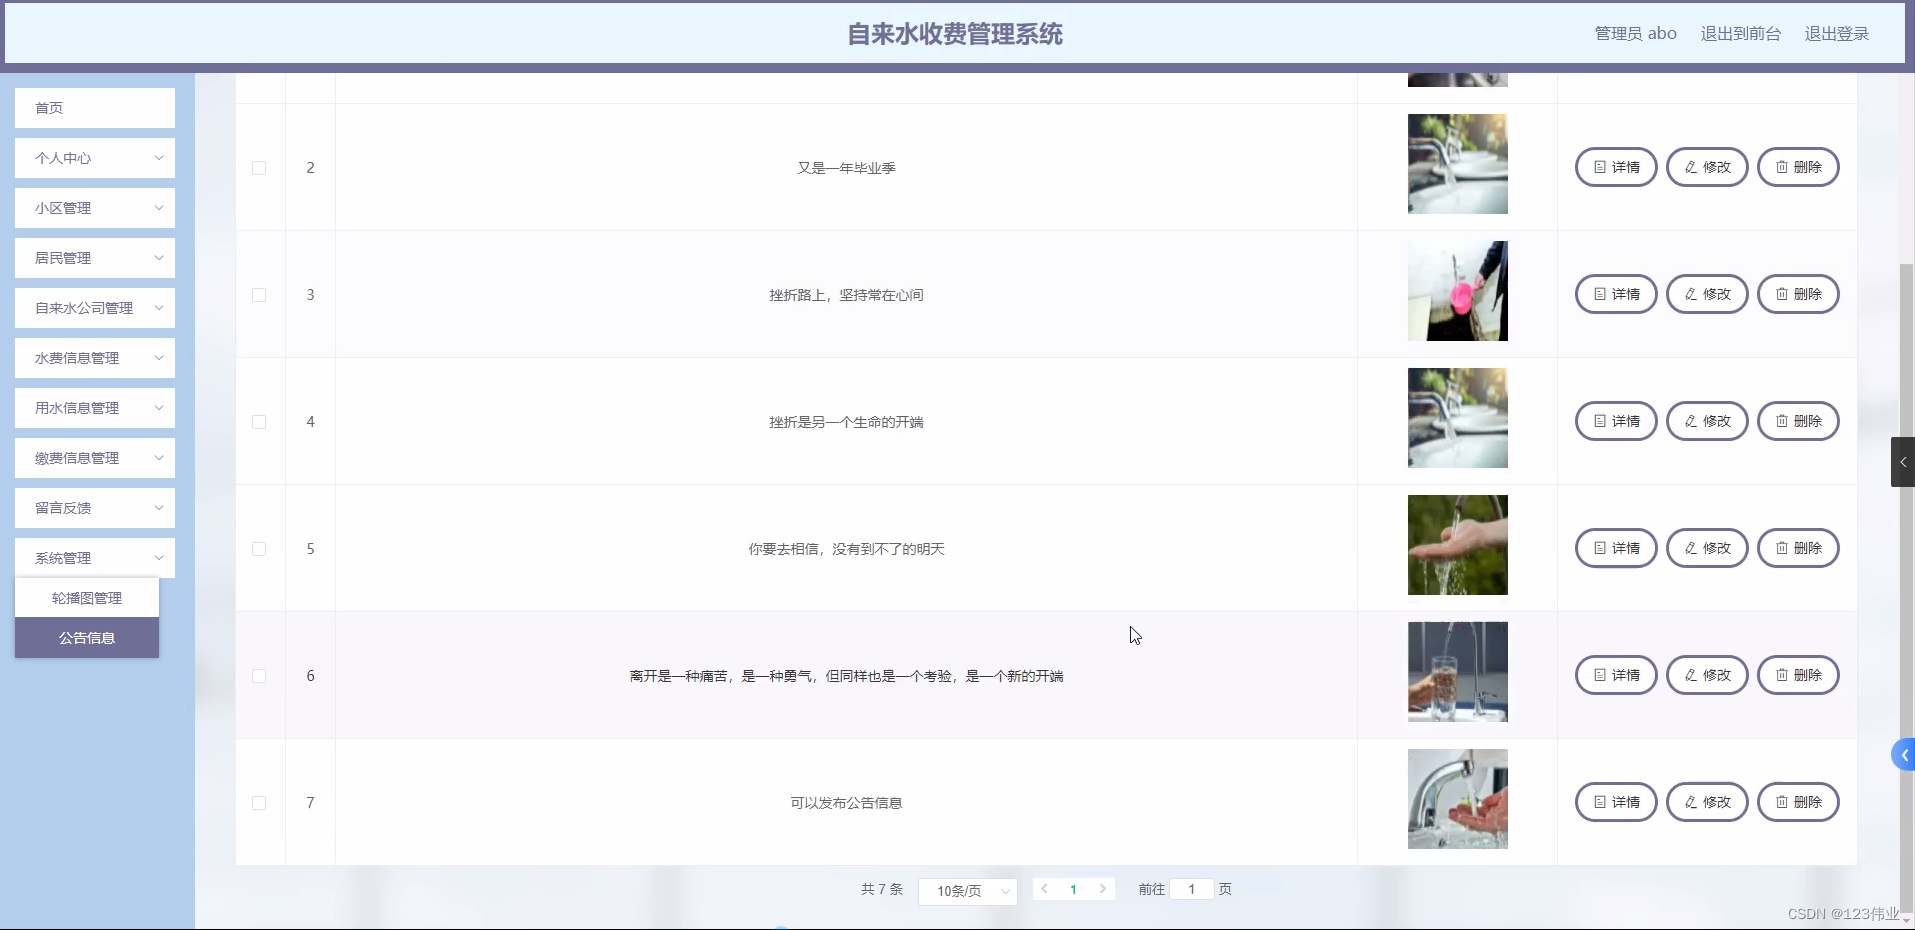Click the 详情 icon for row 6
Image resolution: width=1915 pixels, height=930 pixels.
1601,675
